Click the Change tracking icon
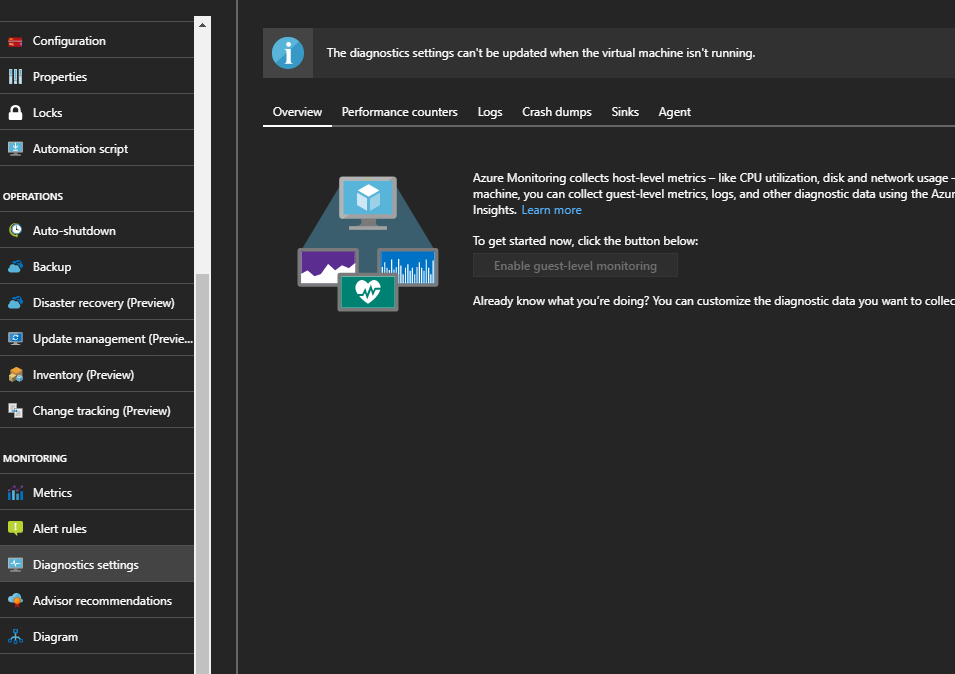Viewport: 955px width, 674px height. coord(15,410)
